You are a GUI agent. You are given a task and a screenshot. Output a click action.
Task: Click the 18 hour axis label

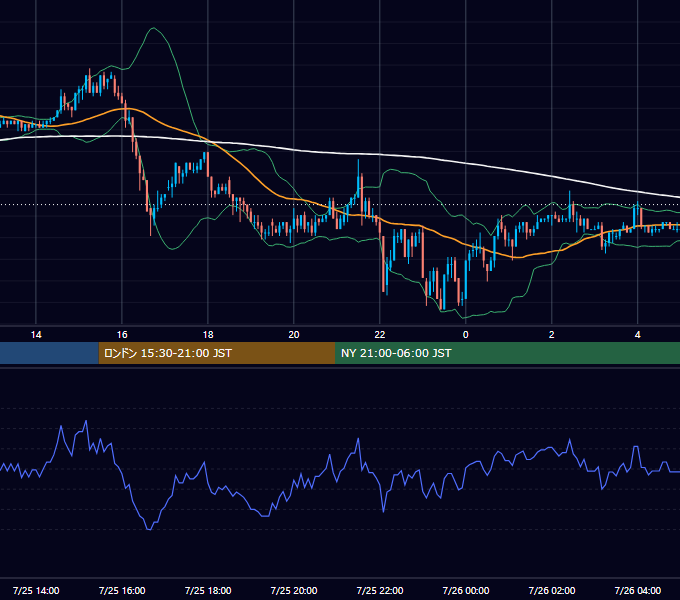pyautogui.click(x=208, y=335)
